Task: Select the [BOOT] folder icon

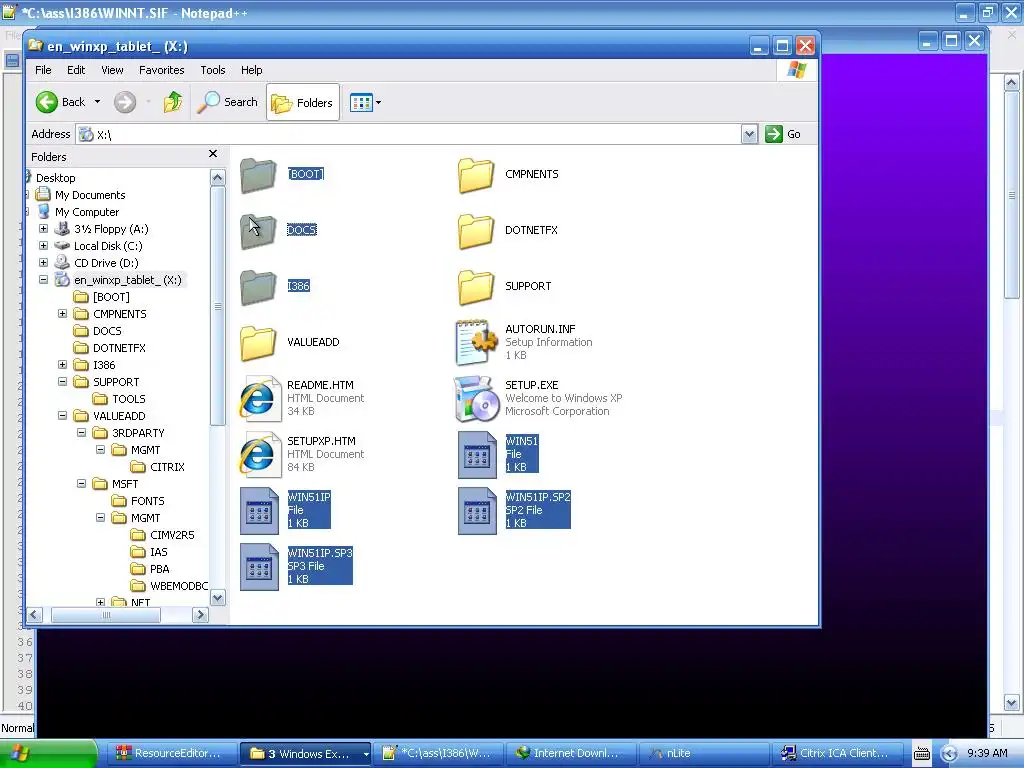Action: pyautogui.click(x=259, y=174)
